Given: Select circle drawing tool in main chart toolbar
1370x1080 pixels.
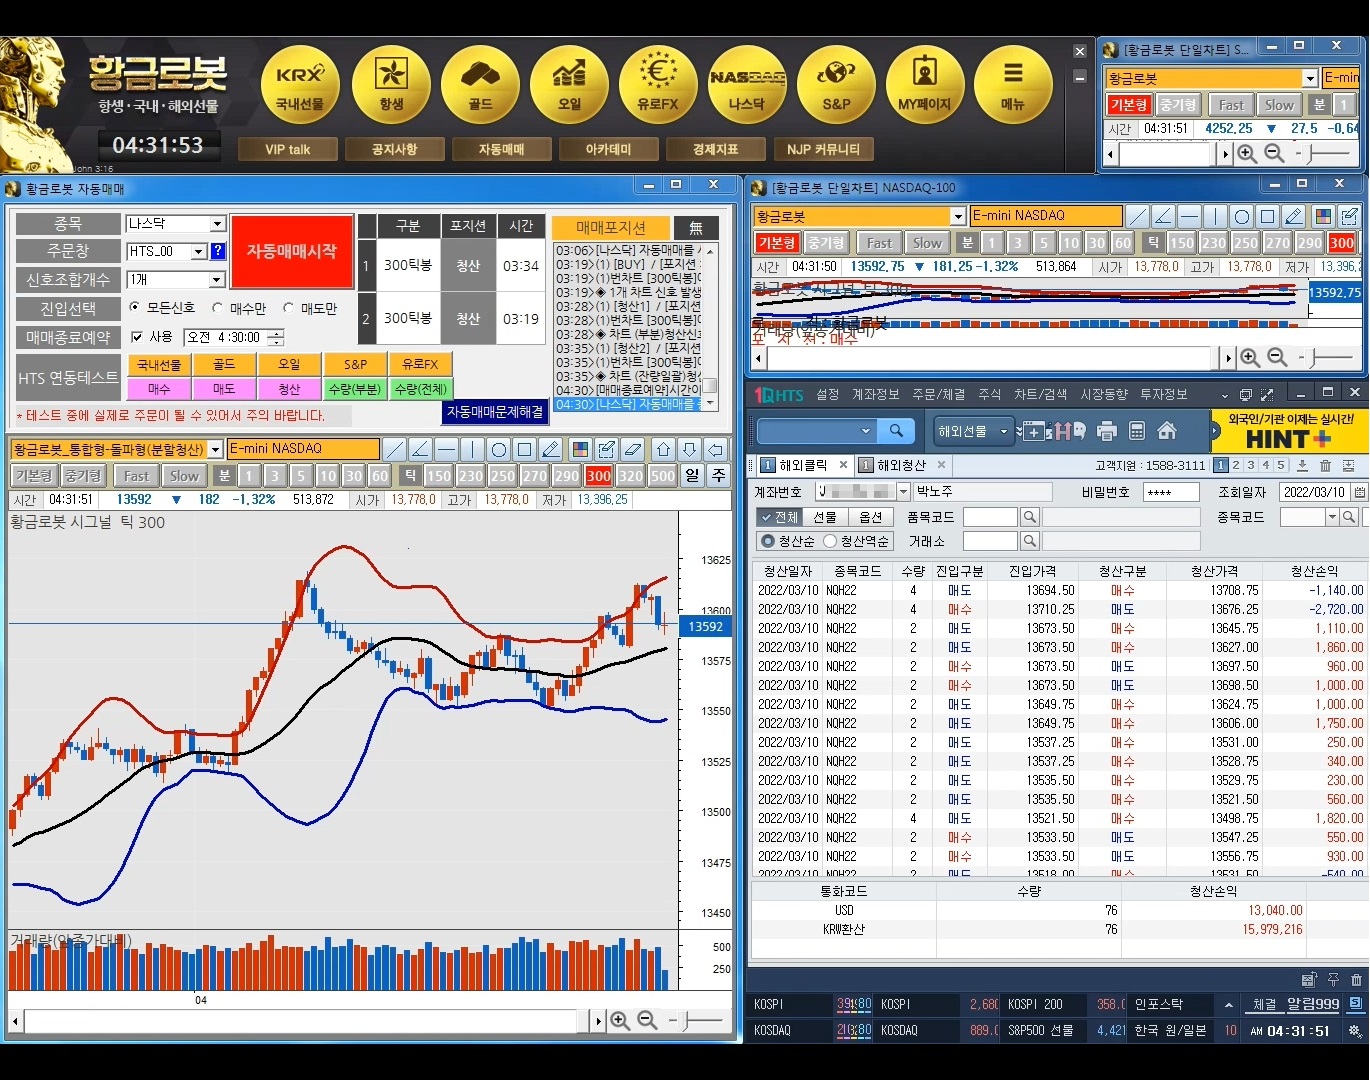Looking at the screenshot, I should click(499, 449).
